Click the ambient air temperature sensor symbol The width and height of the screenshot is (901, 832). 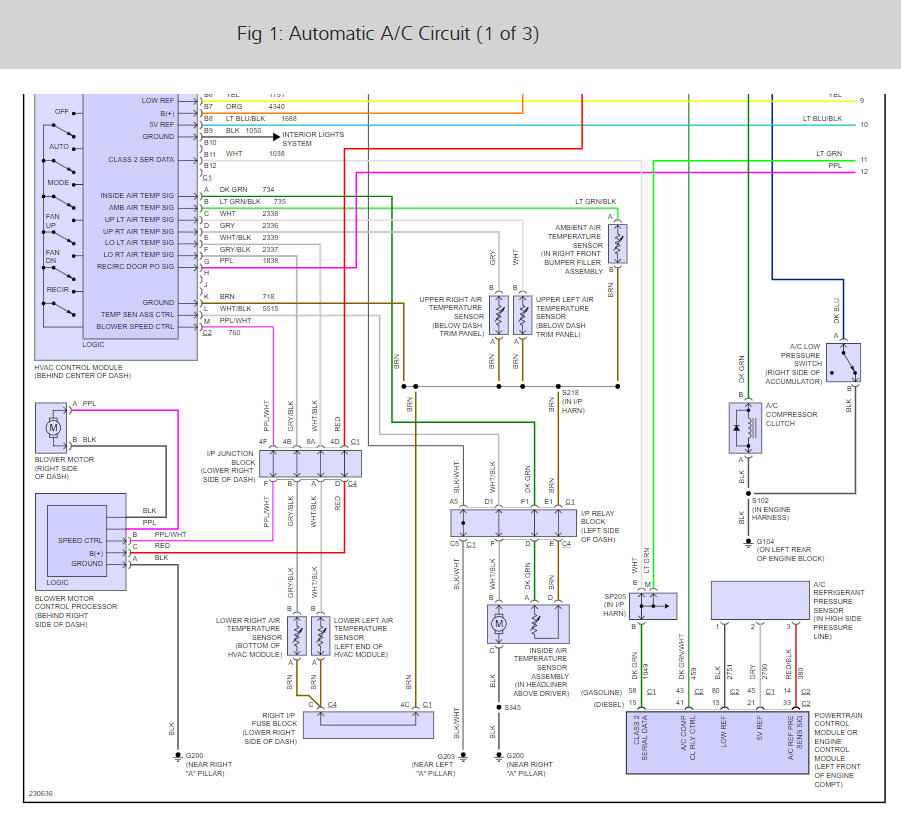[618, 244]
